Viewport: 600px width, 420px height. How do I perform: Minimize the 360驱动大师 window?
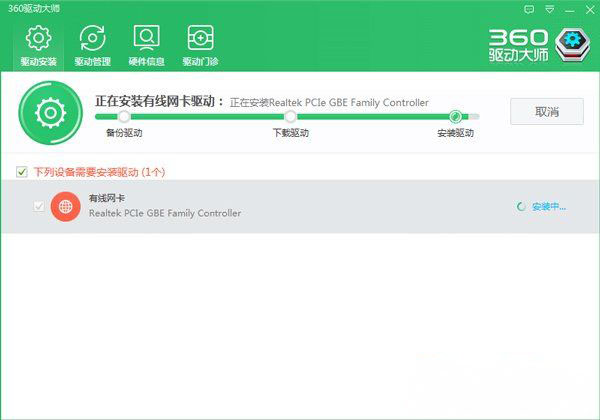point(570,10)
